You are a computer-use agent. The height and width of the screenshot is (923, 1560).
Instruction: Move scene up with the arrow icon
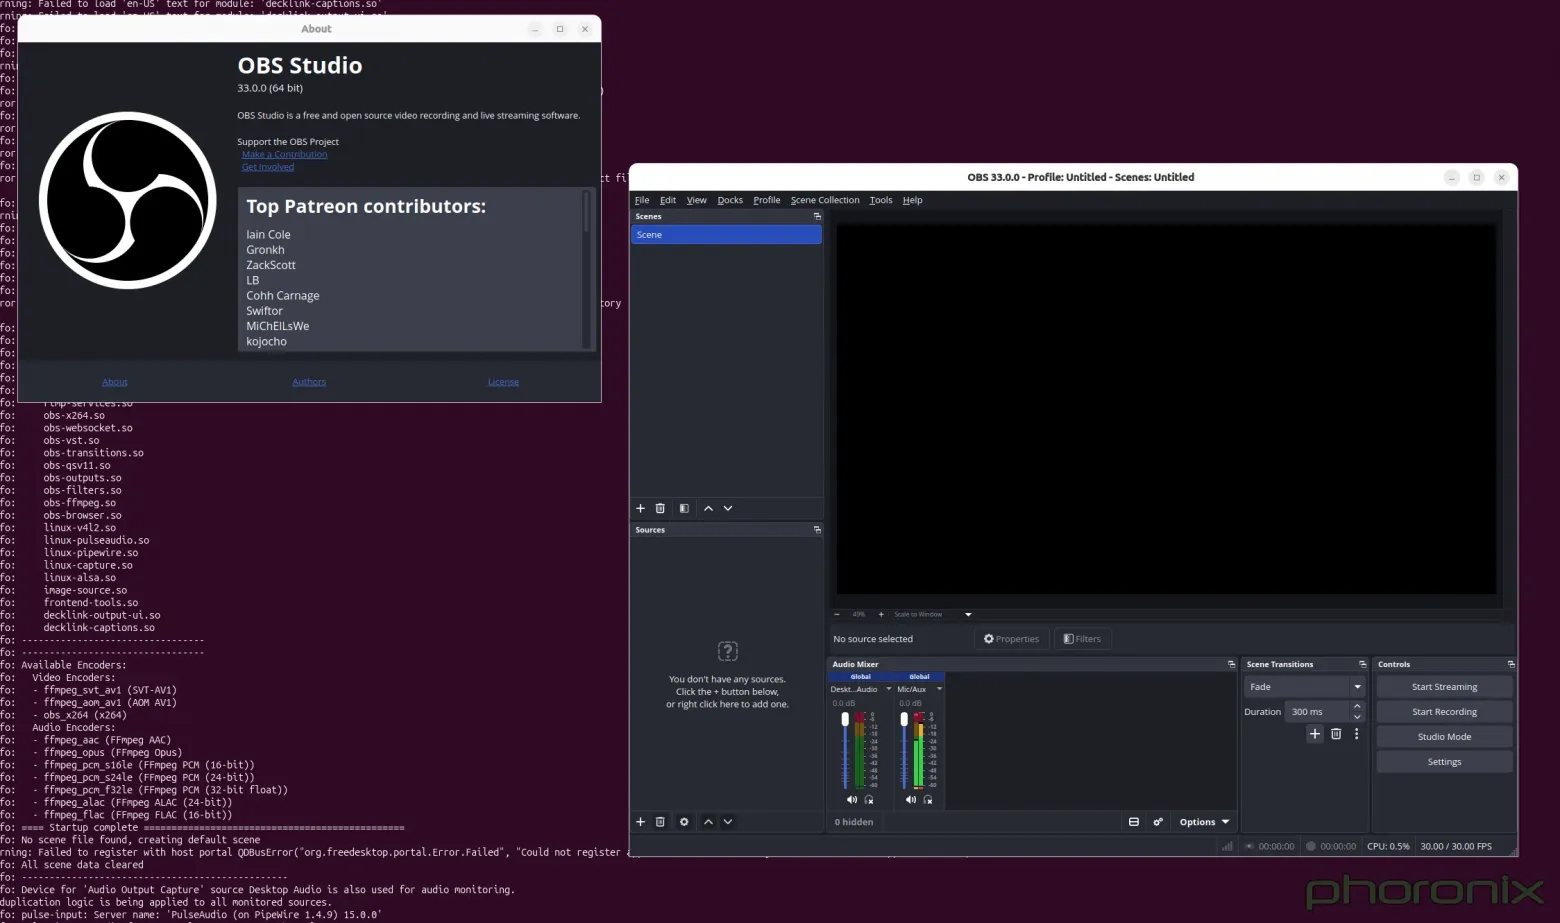point(708,508)
